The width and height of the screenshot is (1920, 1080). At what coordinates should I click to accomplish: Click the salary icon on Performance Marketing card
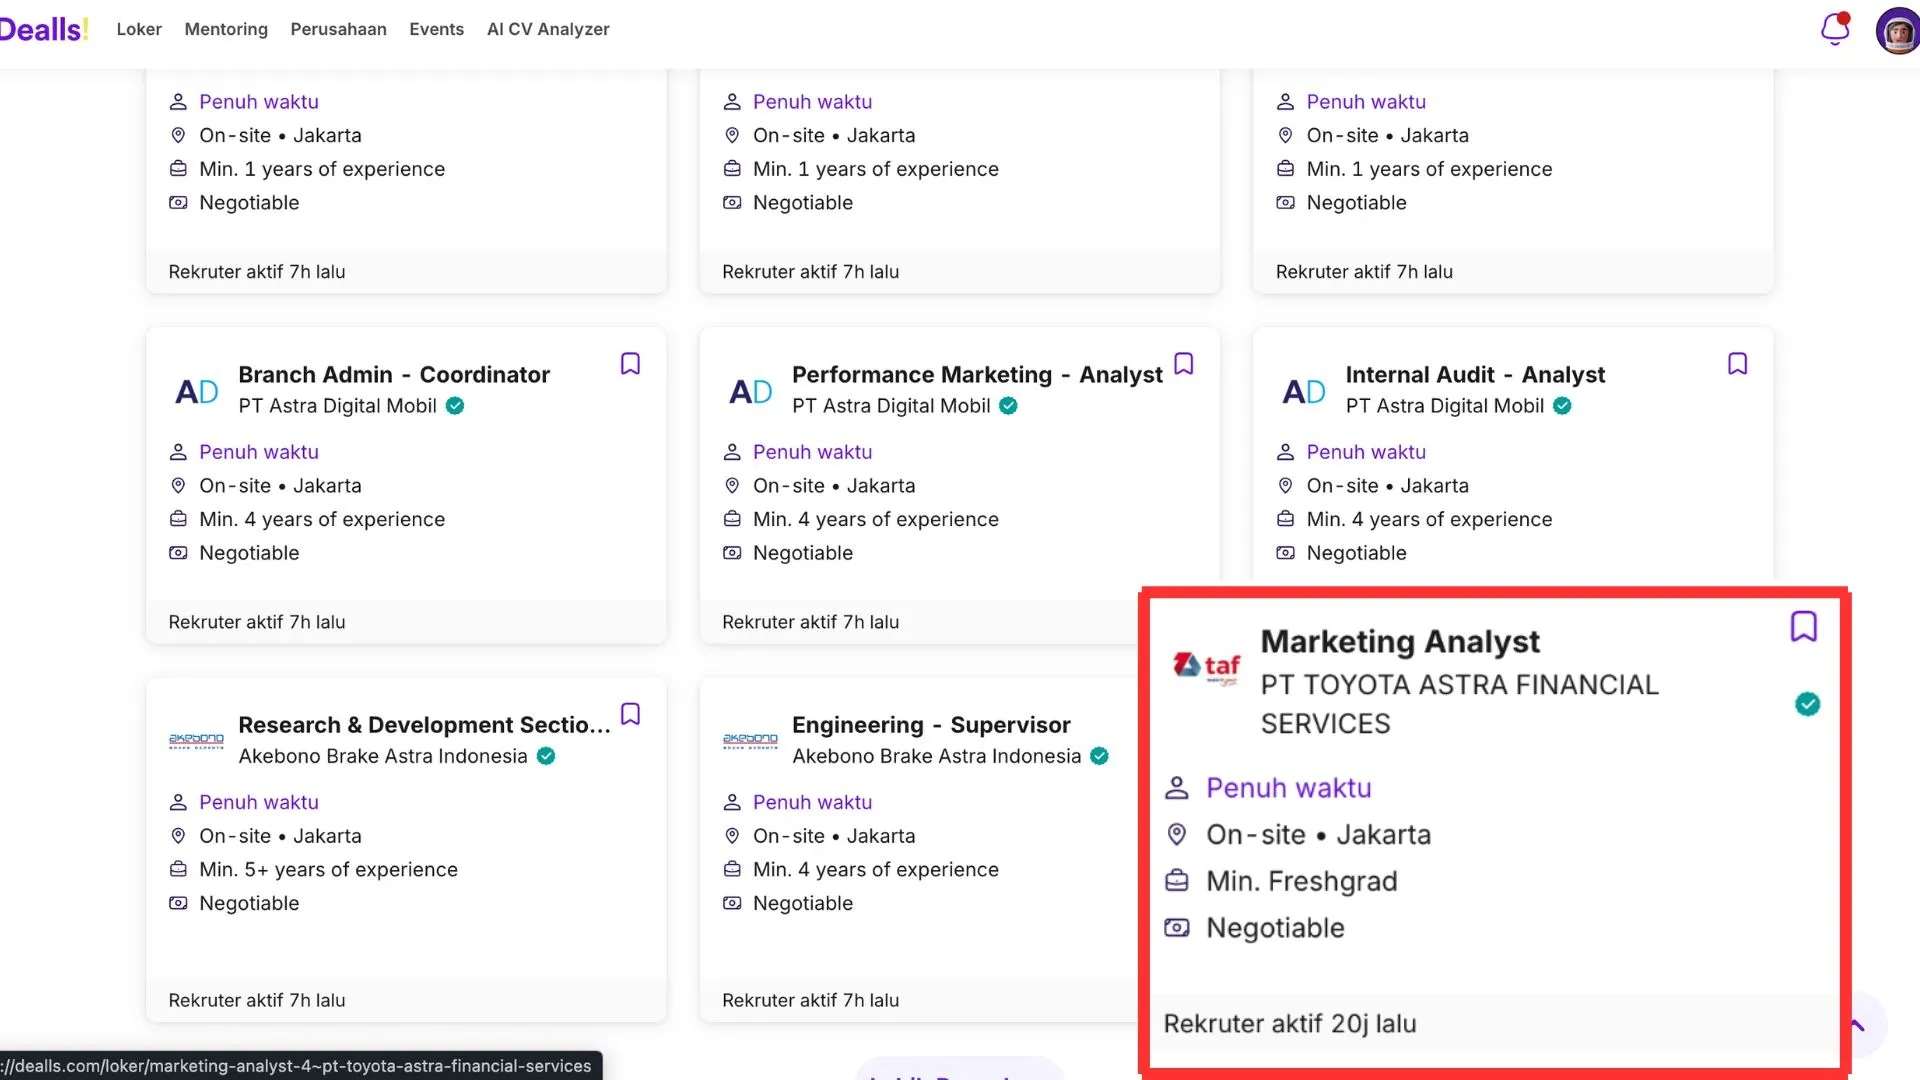[x=732, y=553]
